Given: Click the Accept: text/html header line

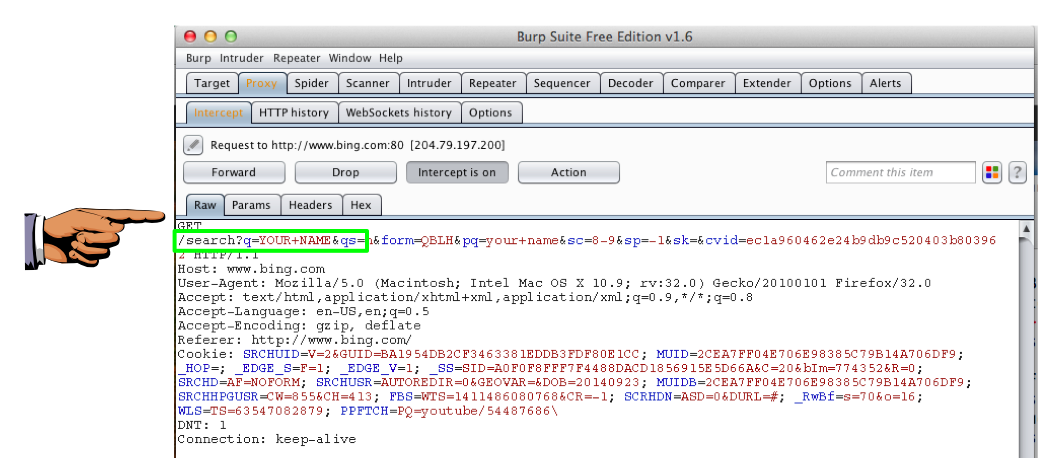Looking at the screenshot, I should tap(465, 298).
